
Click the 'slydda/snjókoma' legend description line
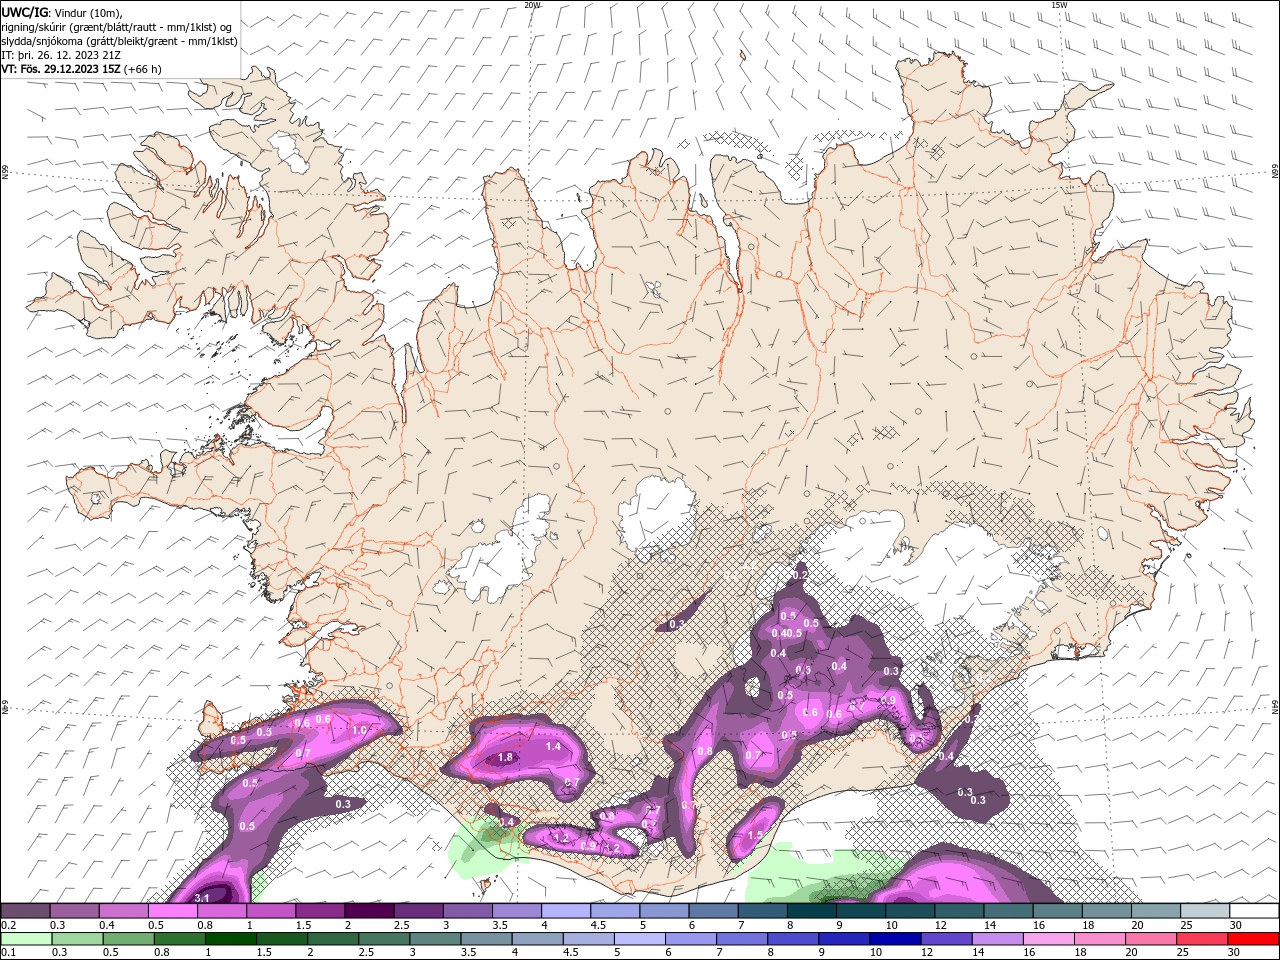tap(120, 41)
